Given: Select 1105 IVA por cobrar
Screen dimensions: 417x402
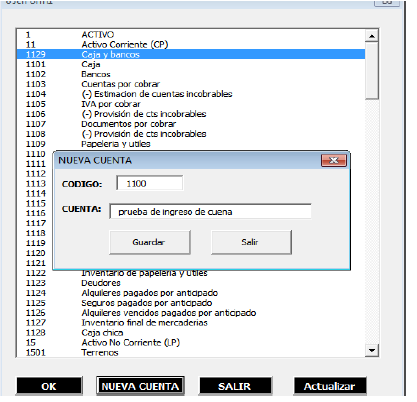Looking at the screenshot, I should point(191,104).
